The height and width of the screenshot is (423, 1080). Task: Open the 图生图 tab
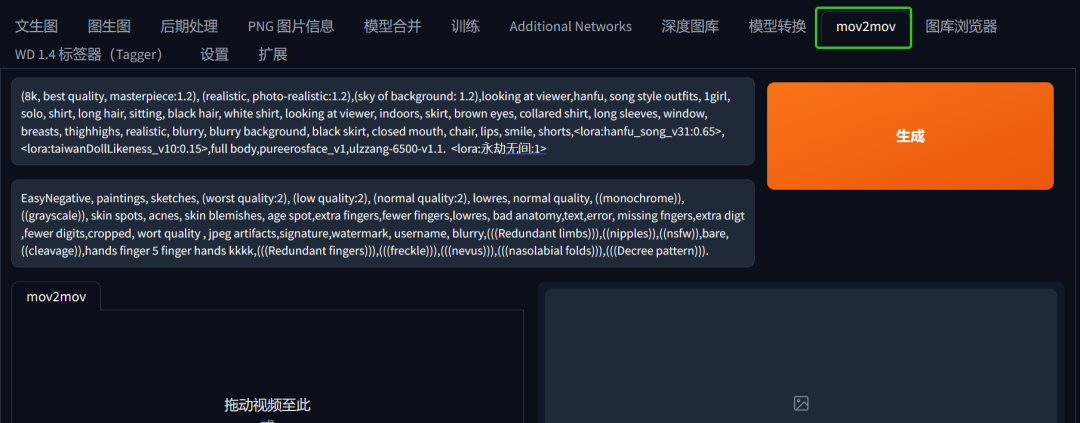coord(109,27)
